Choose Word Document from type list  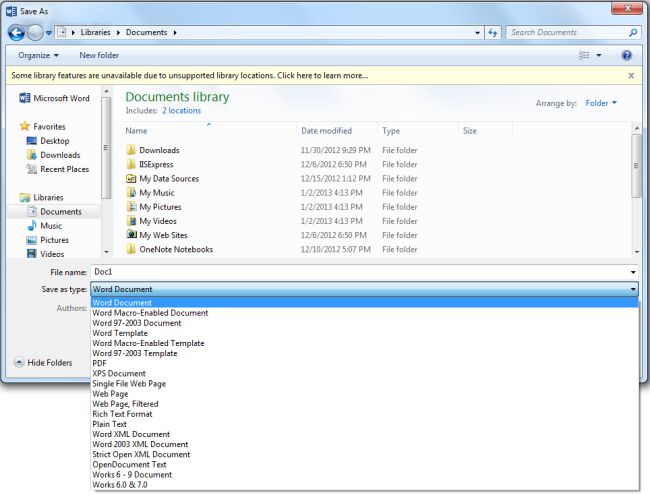pyautogui.click(x=364, y=303)
